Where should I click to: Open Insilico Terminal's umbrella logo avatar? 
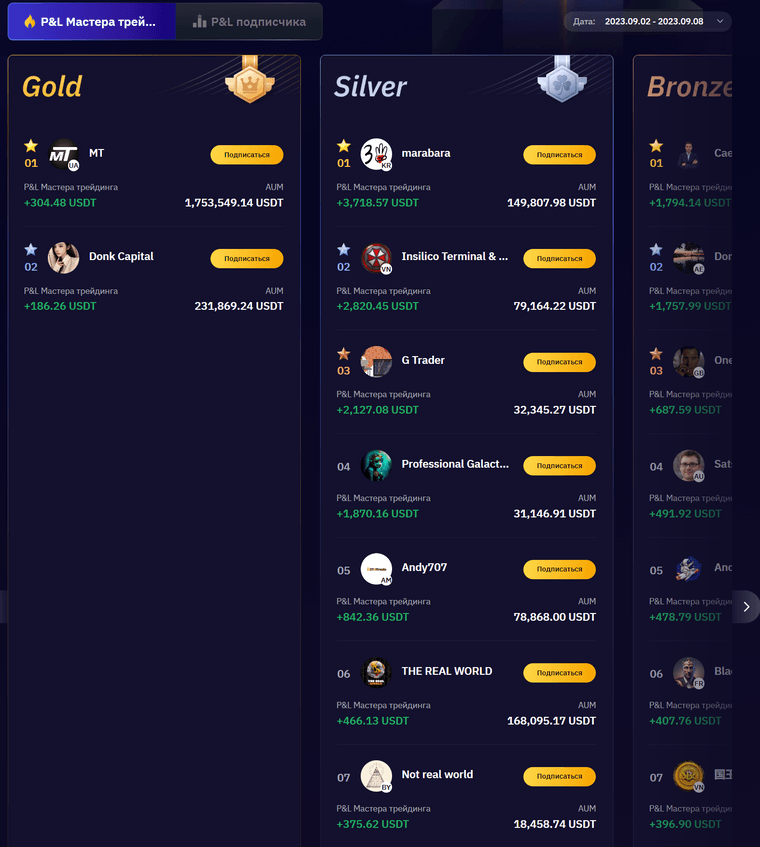tap(376, 258)
